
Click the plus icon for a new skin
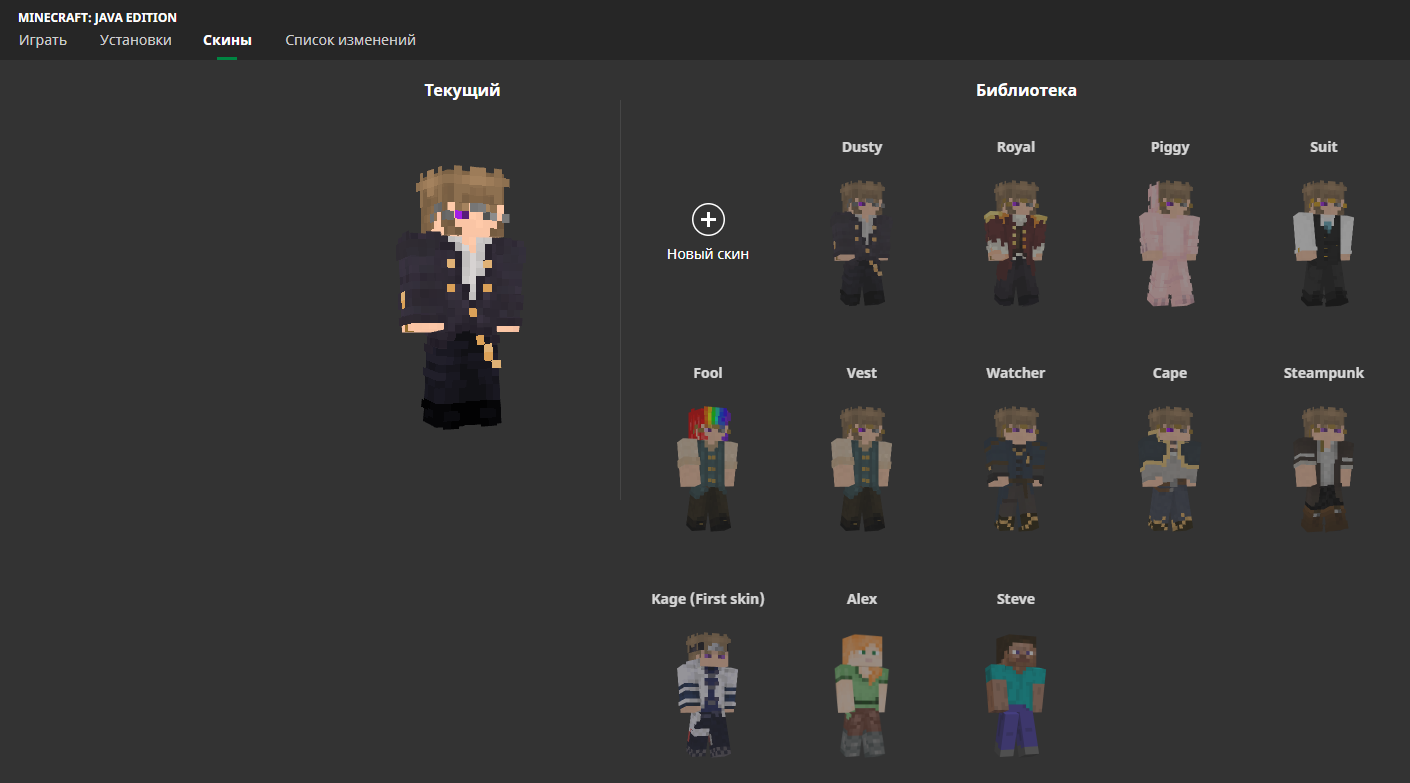coord(708,219)
